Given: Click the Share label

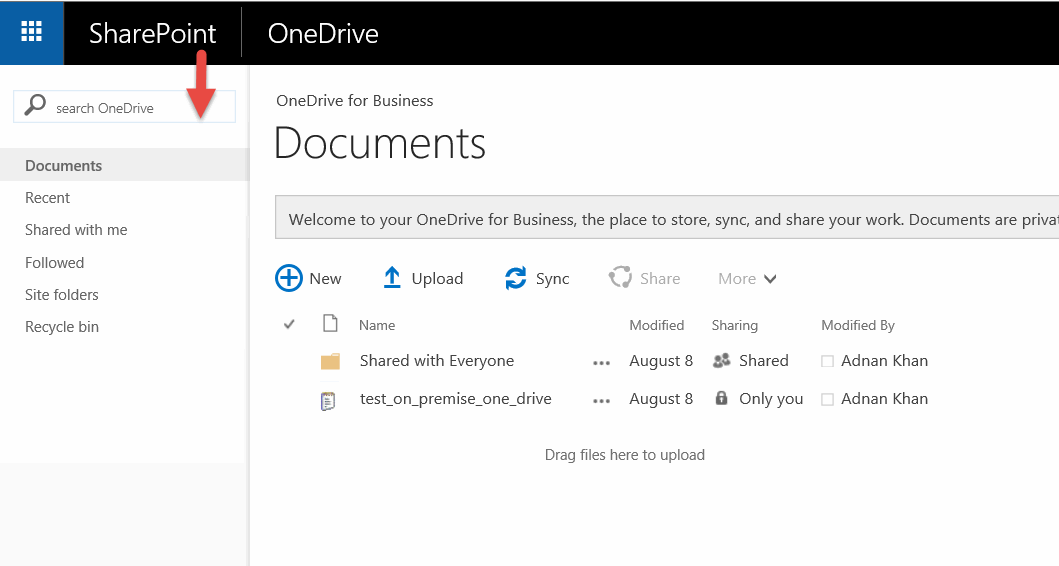Looking at the screenshot, I should click(660, 278).
